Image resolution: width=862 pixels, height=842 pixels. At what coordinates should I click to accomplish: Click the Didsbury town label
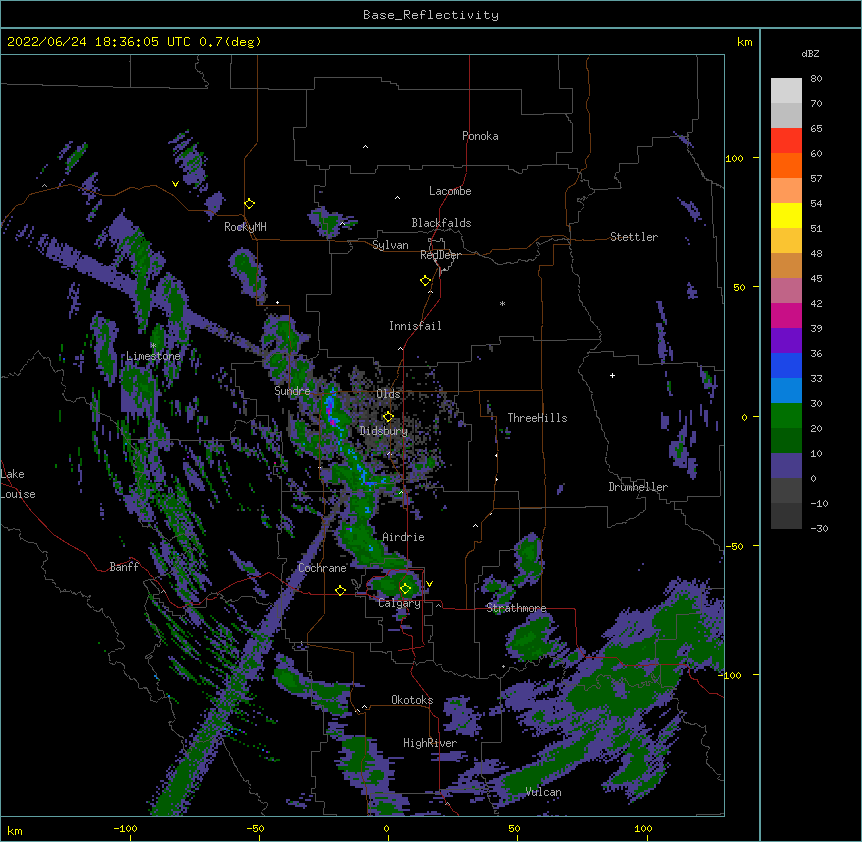coord(384,431)
